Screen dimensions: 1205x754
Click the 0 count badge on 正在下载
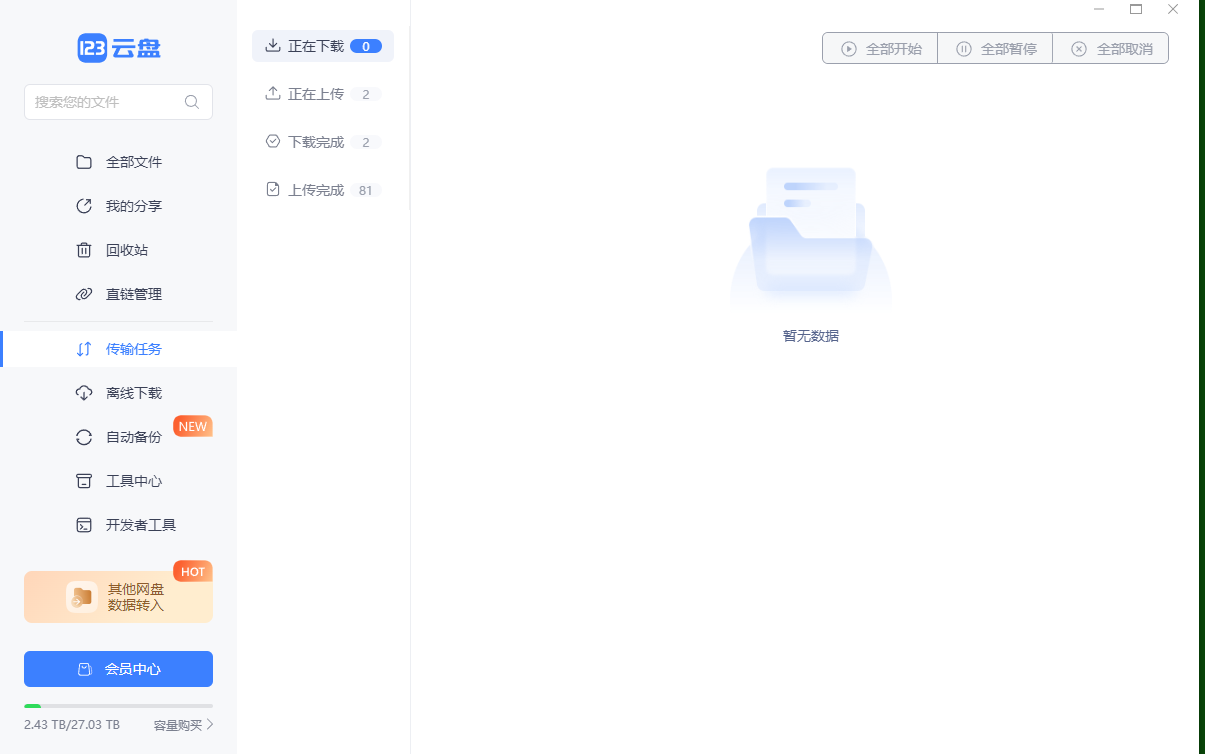366,46
